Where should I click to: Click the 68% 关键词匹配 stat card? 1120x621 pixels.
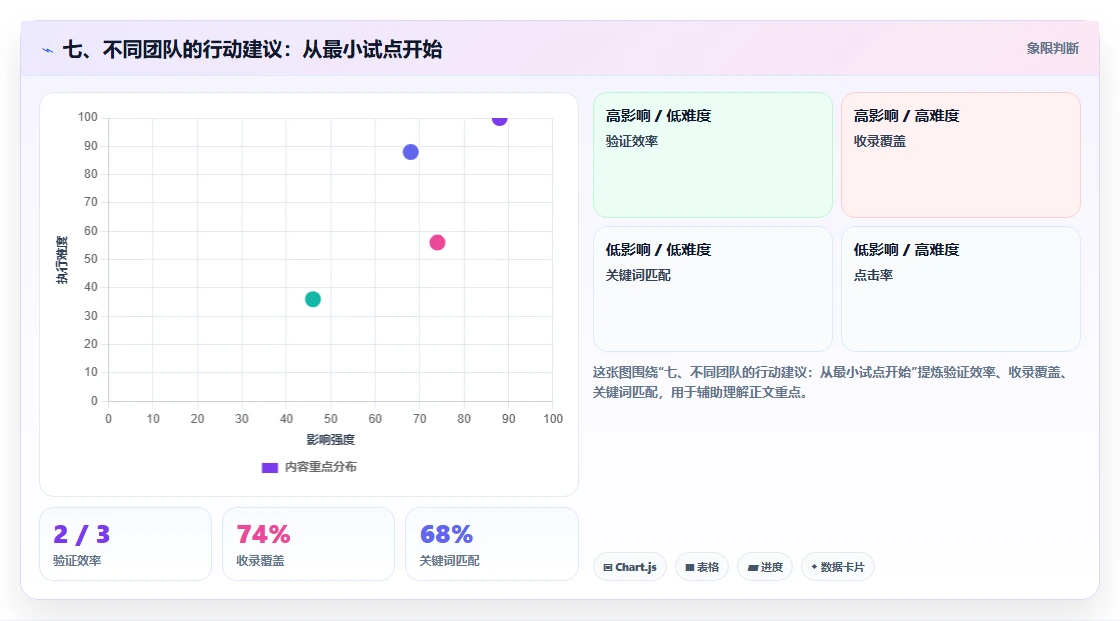[x=491, y=545]
